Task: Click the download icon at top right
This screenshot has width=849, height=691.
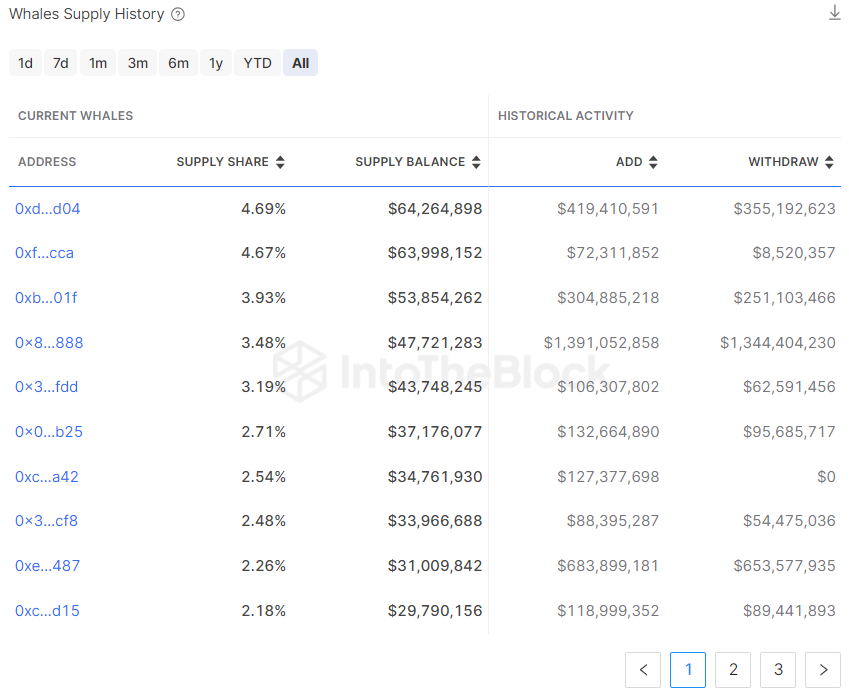Action: pyautogui.click(x=835, y=13)
